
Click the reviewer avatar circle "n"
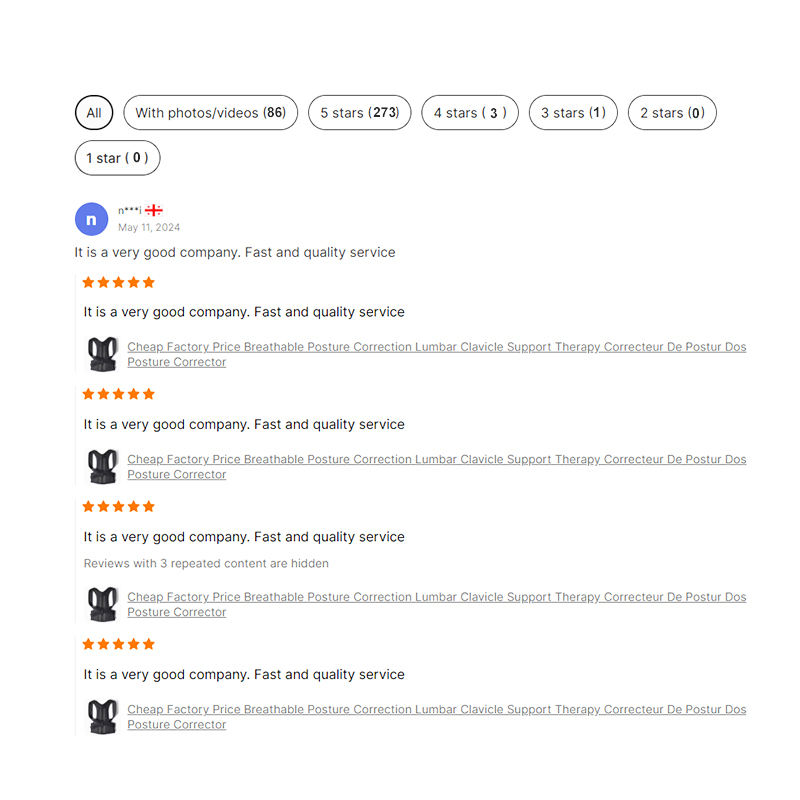[91, 219]
